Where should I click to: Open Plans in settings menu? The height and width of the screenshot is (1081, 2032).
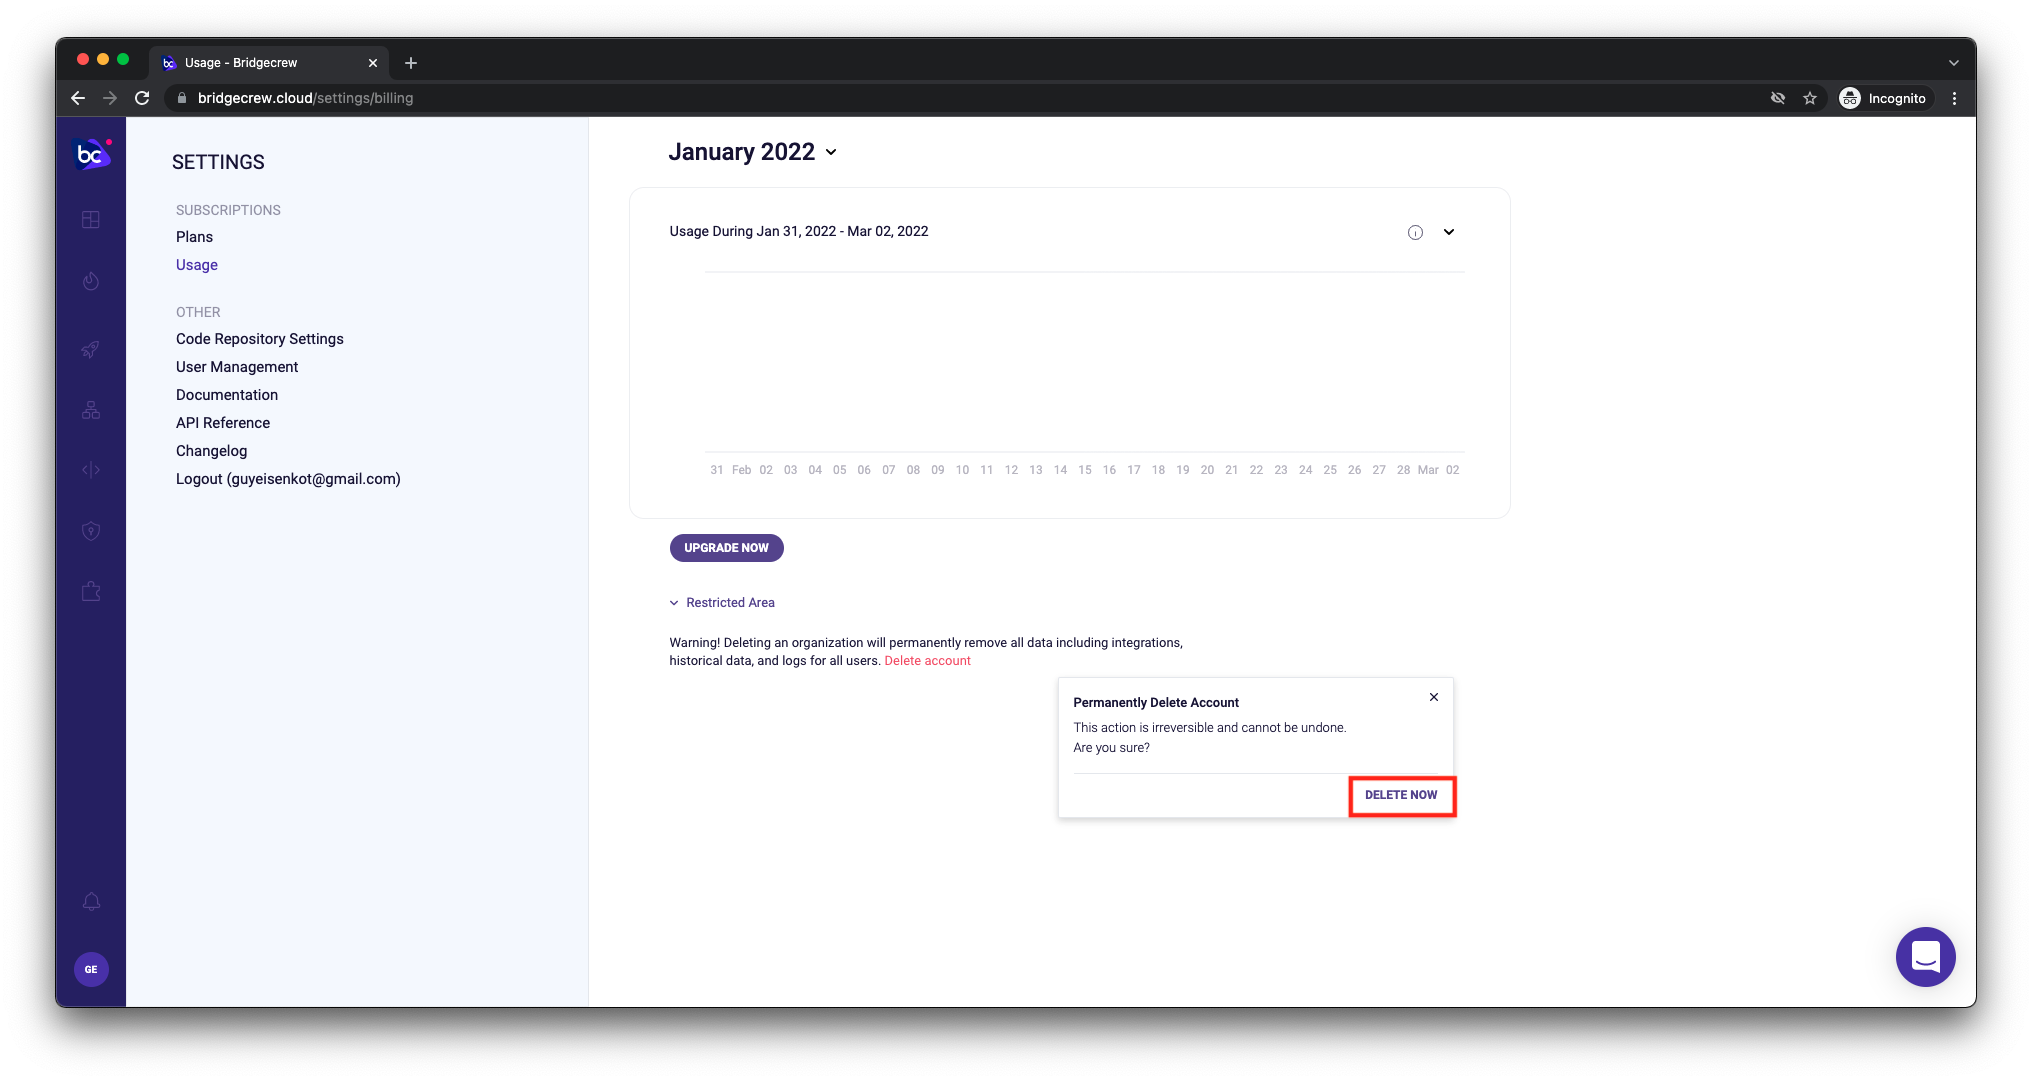tap(194, 237)
